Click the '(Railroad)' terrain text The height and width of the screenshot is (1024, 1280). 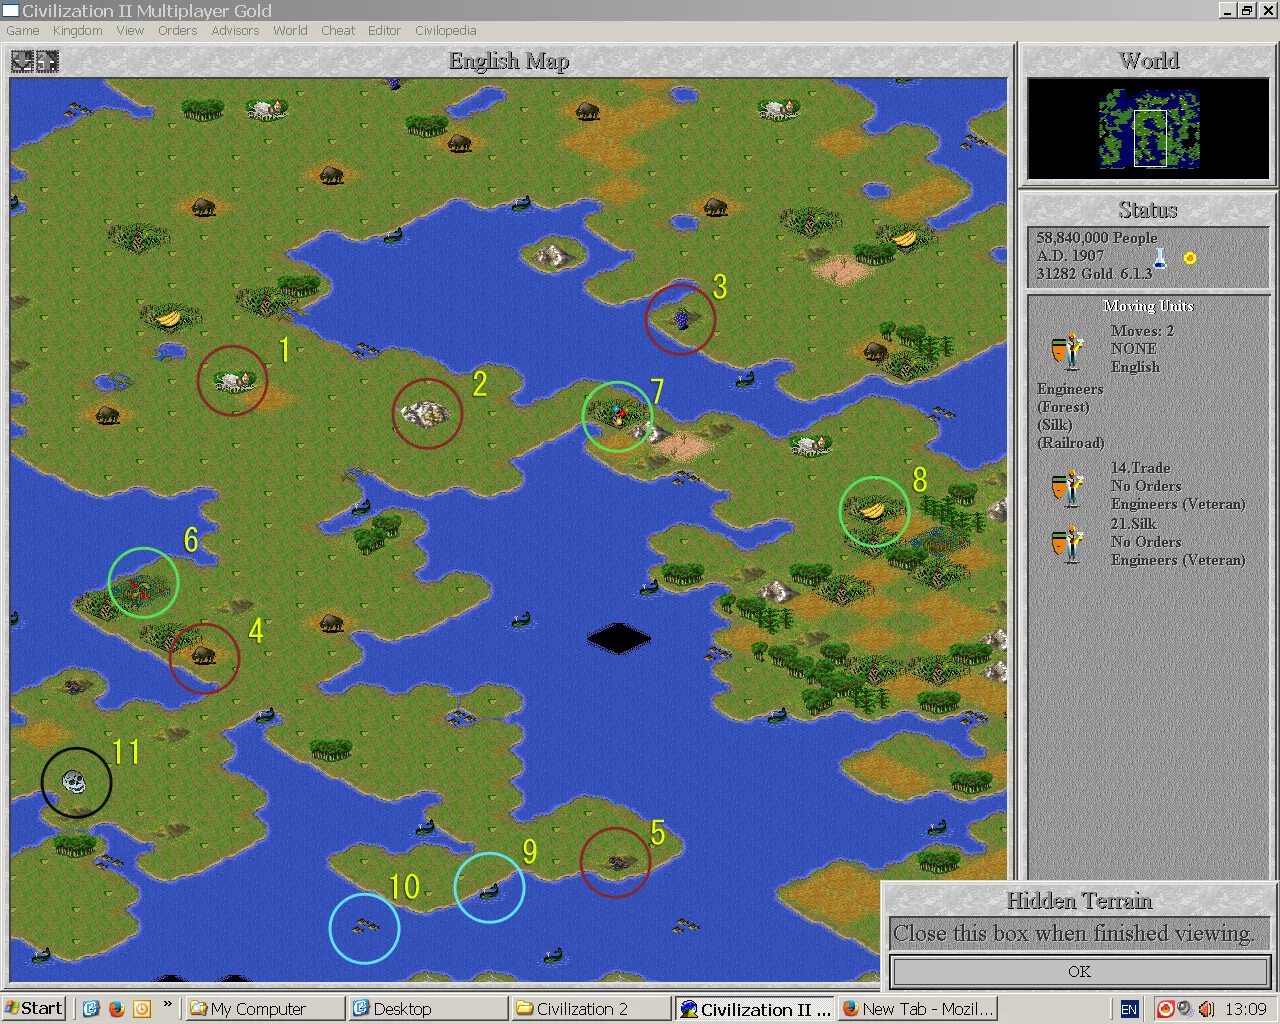pyautogui.click(x=1071, y=443)
